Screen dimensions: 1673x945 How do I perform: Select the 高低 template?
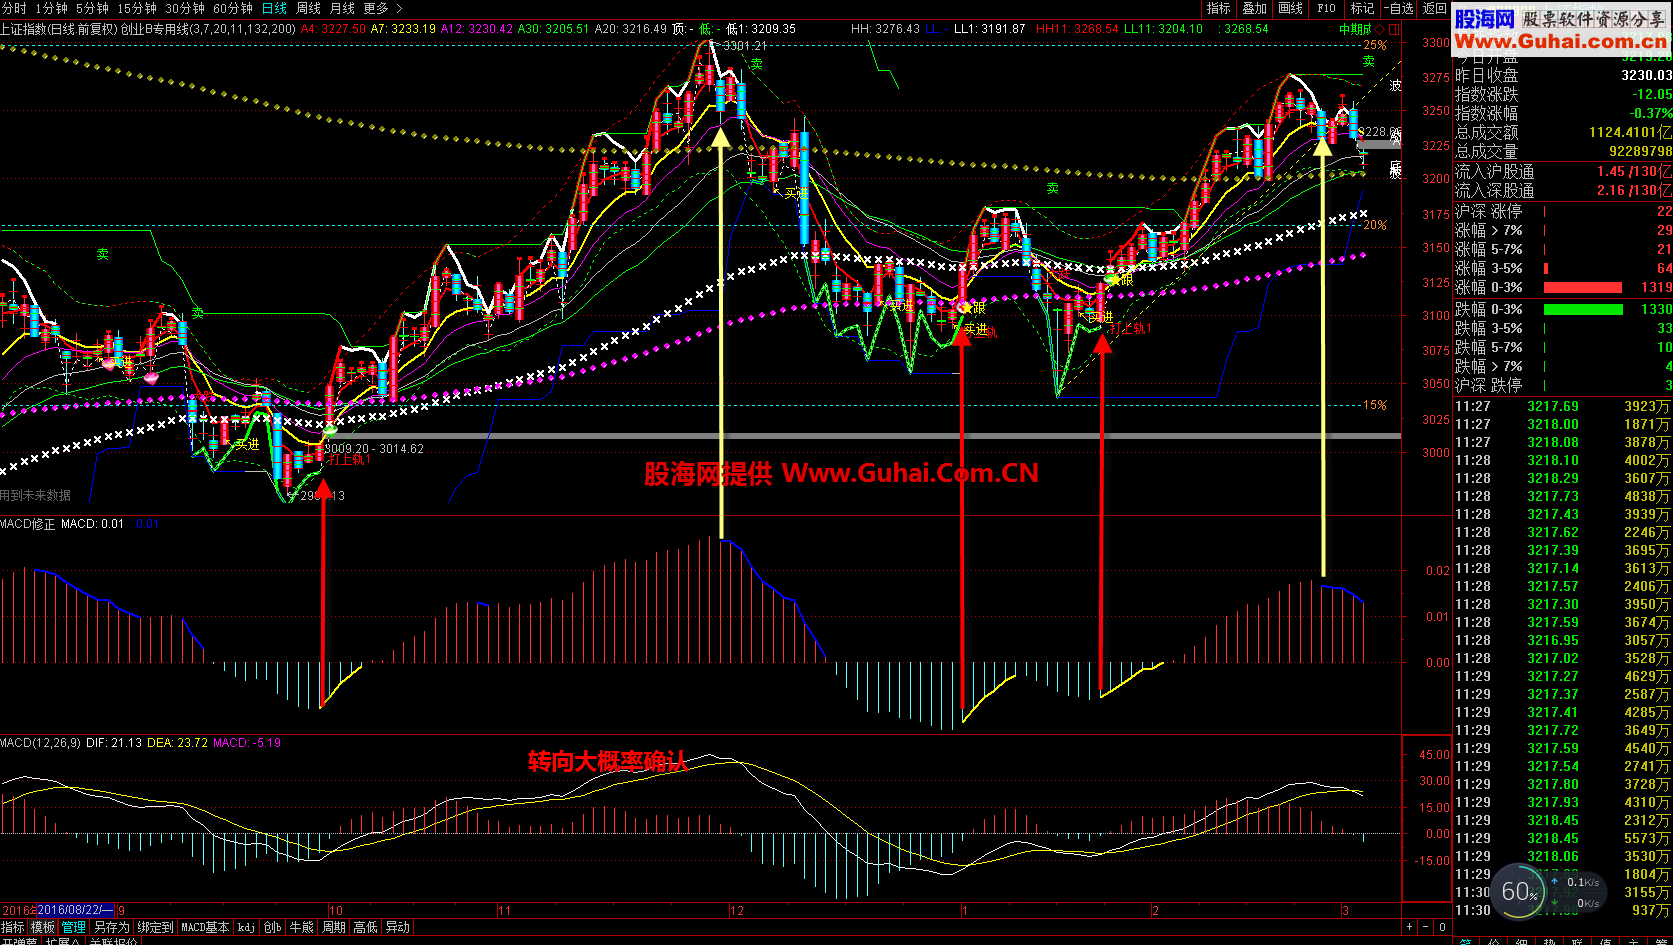pos(365,928)
